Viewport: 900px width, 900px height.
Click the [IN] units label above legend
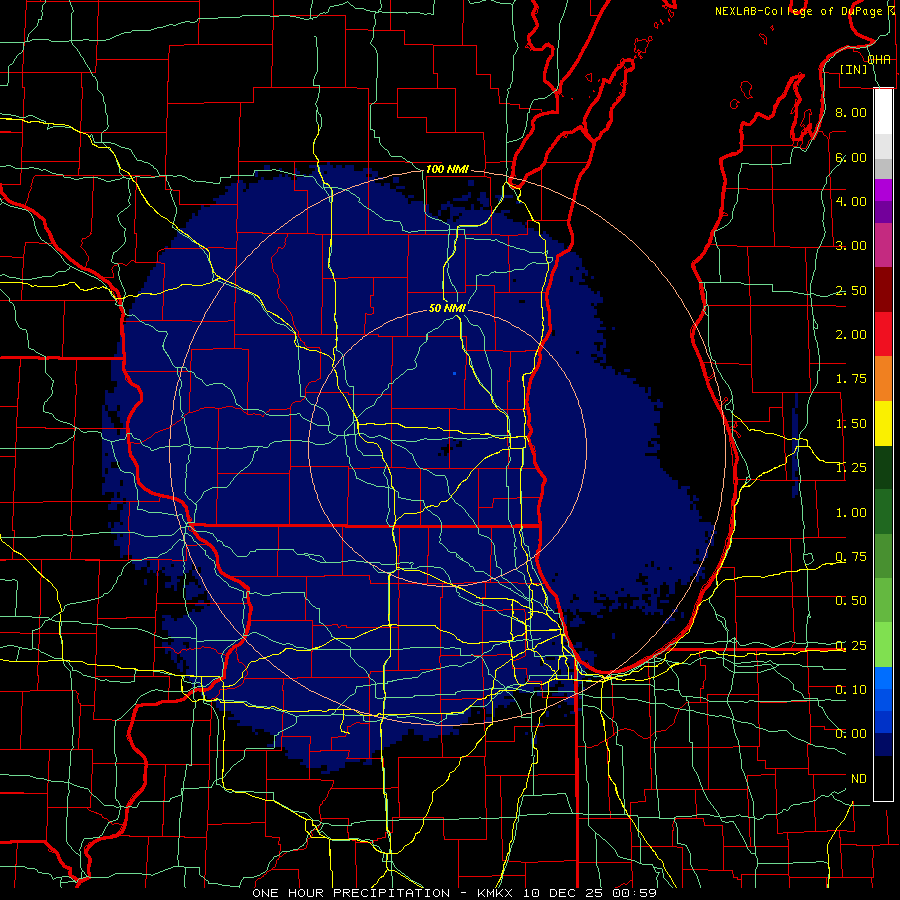(854, 69)
